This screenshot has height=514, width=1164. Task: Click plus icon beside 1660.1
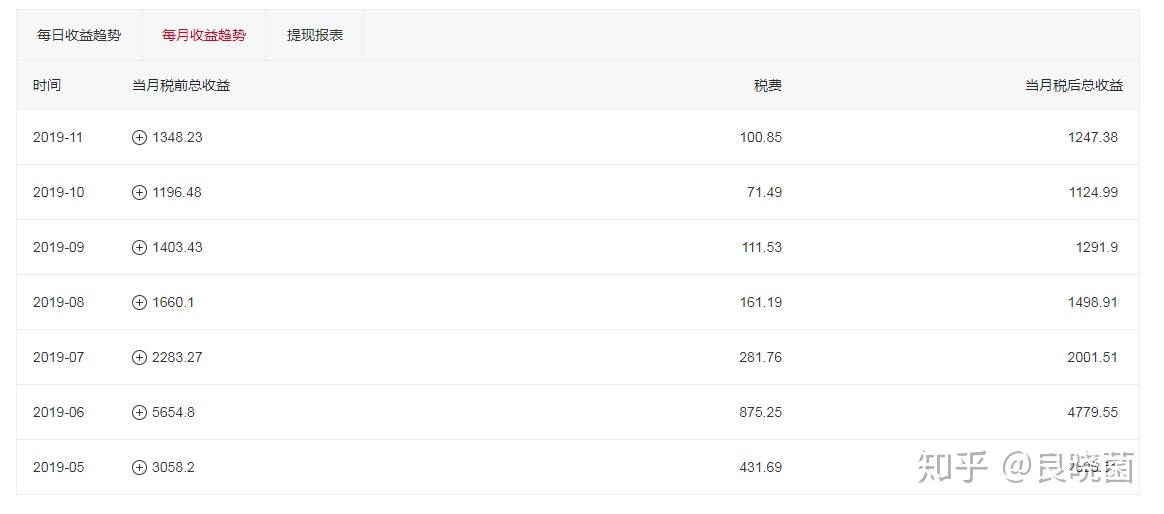pyautogui.click(x=139, y=302)
